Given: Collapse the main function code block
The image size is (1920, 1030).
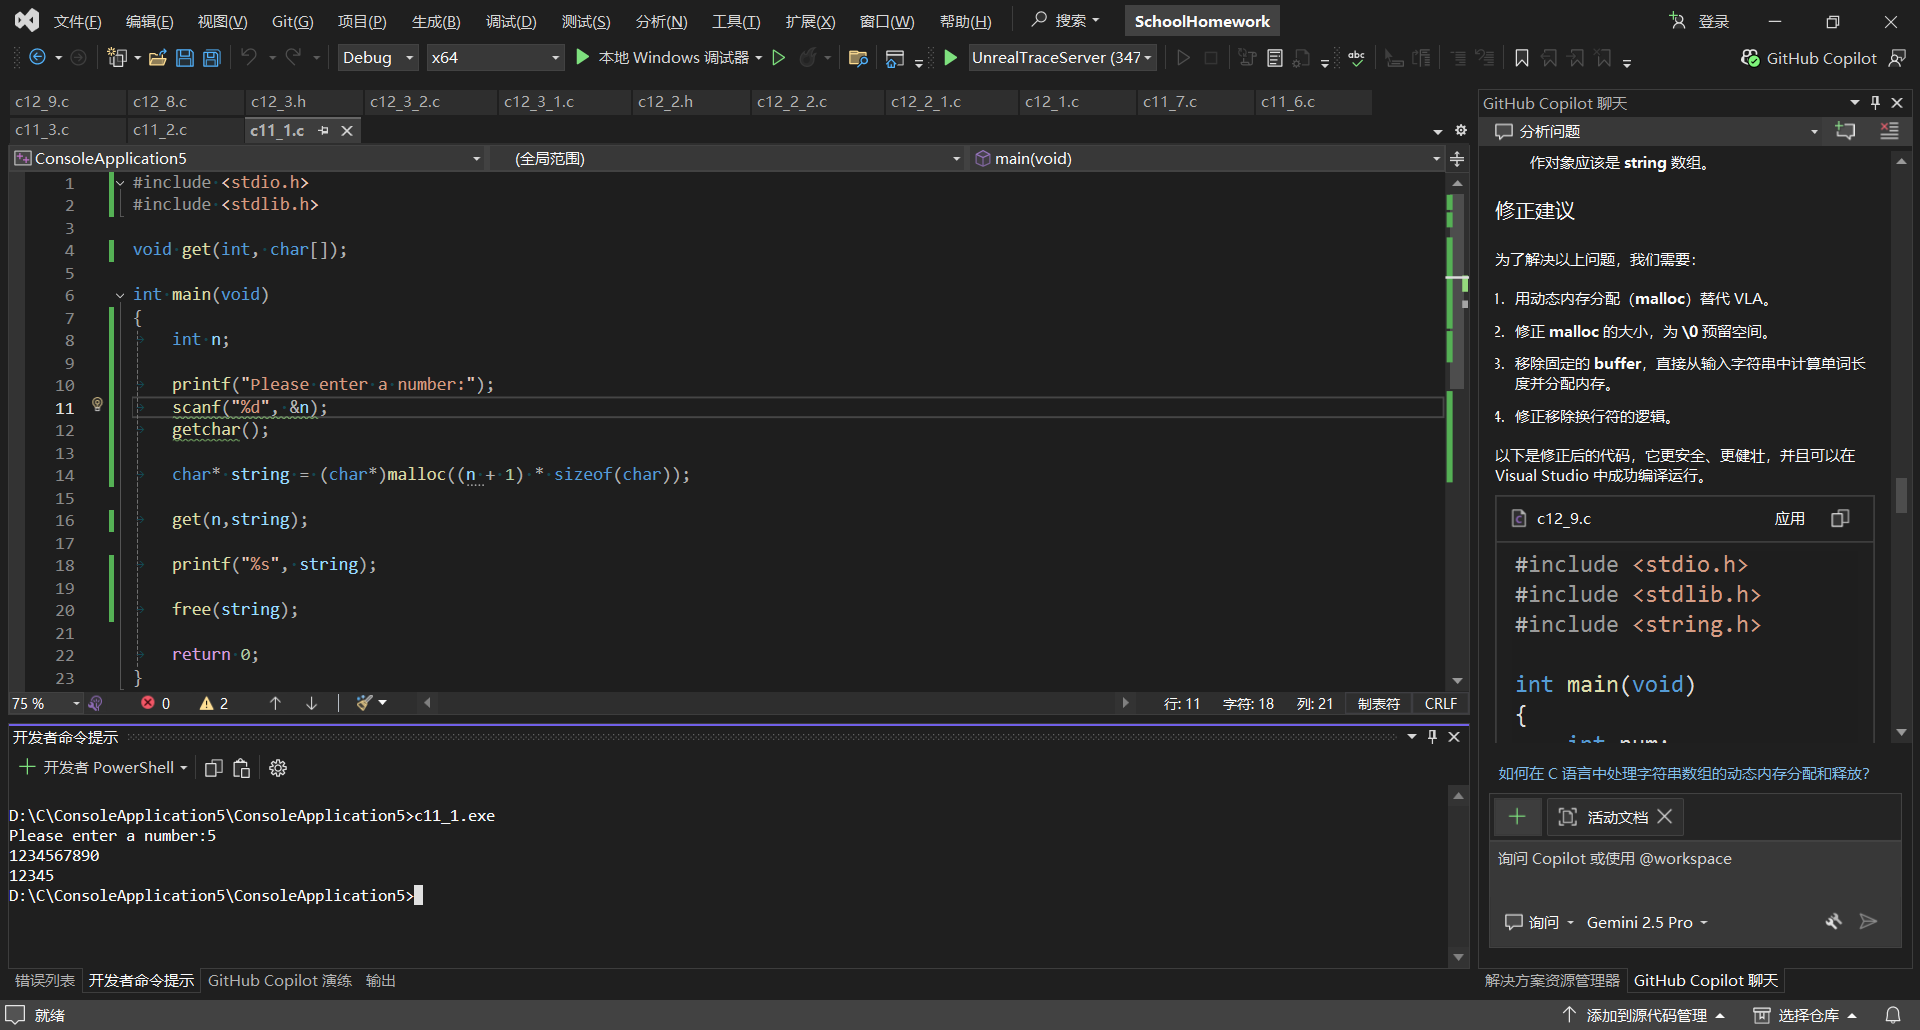Looking at the screenshot, I should tap(120, 295).
